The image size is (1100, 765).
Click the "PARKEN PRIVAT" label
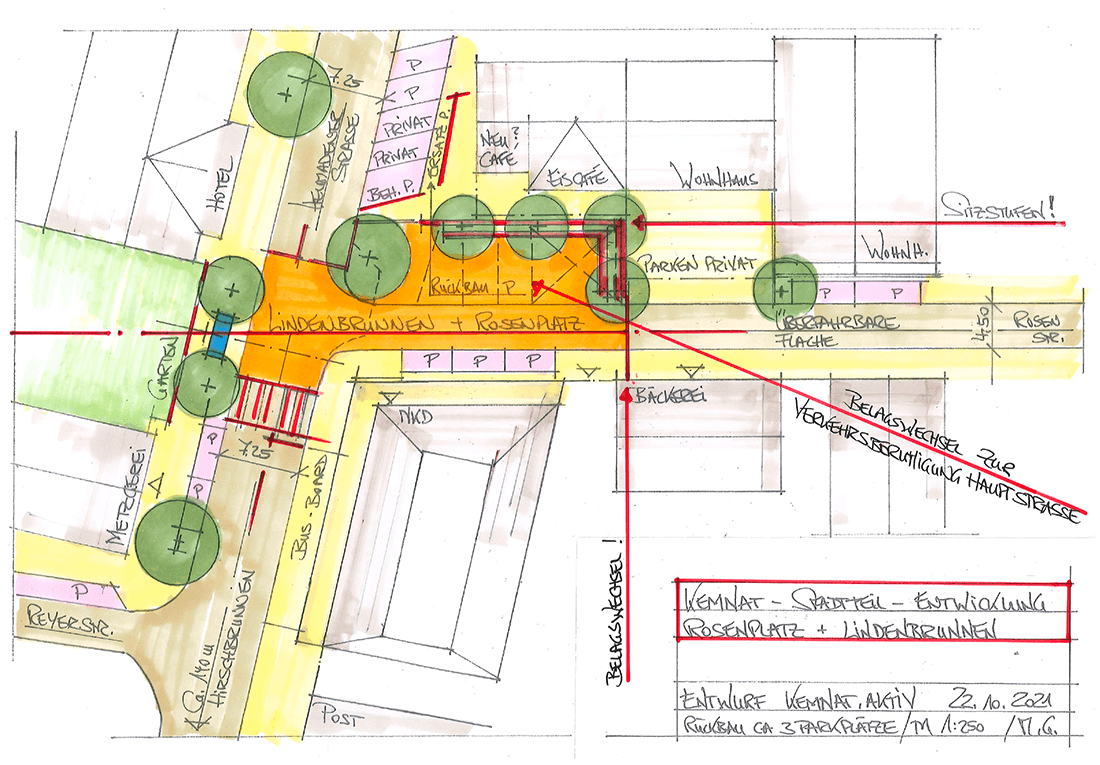(x=699, y=264)
